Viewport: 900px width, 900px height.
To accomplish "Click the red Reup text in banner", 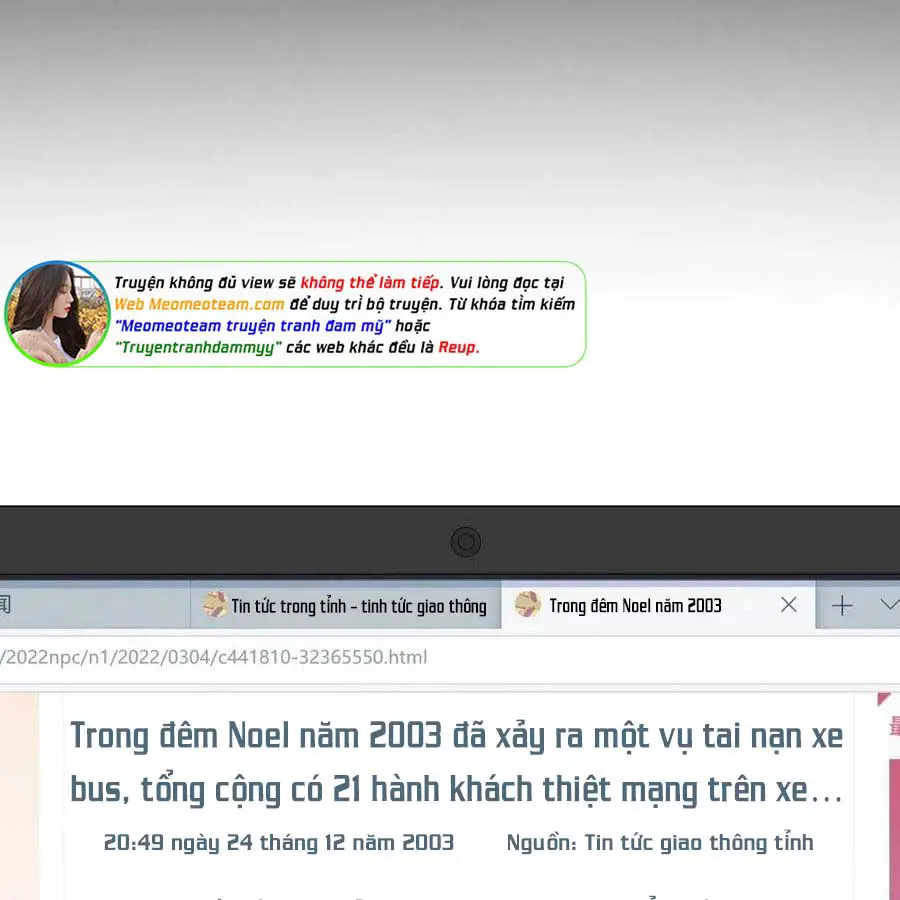I will 458,348.
